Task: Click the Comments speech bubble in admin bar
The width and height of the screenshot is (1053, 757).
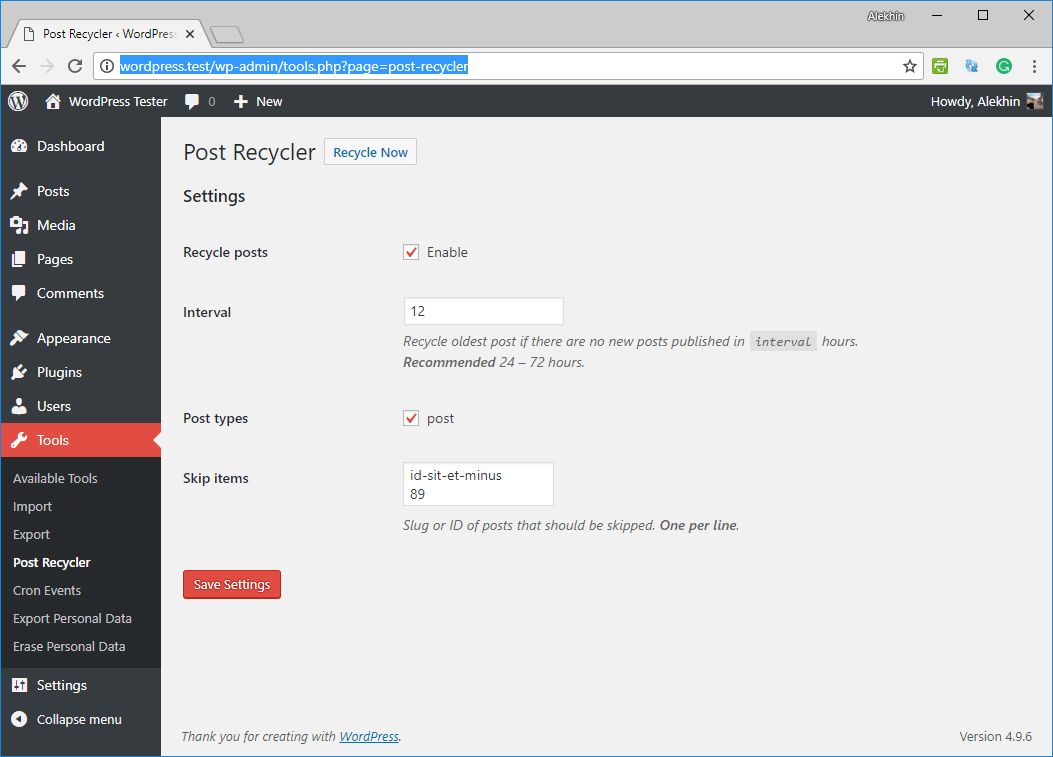Action: coord(194,101)
